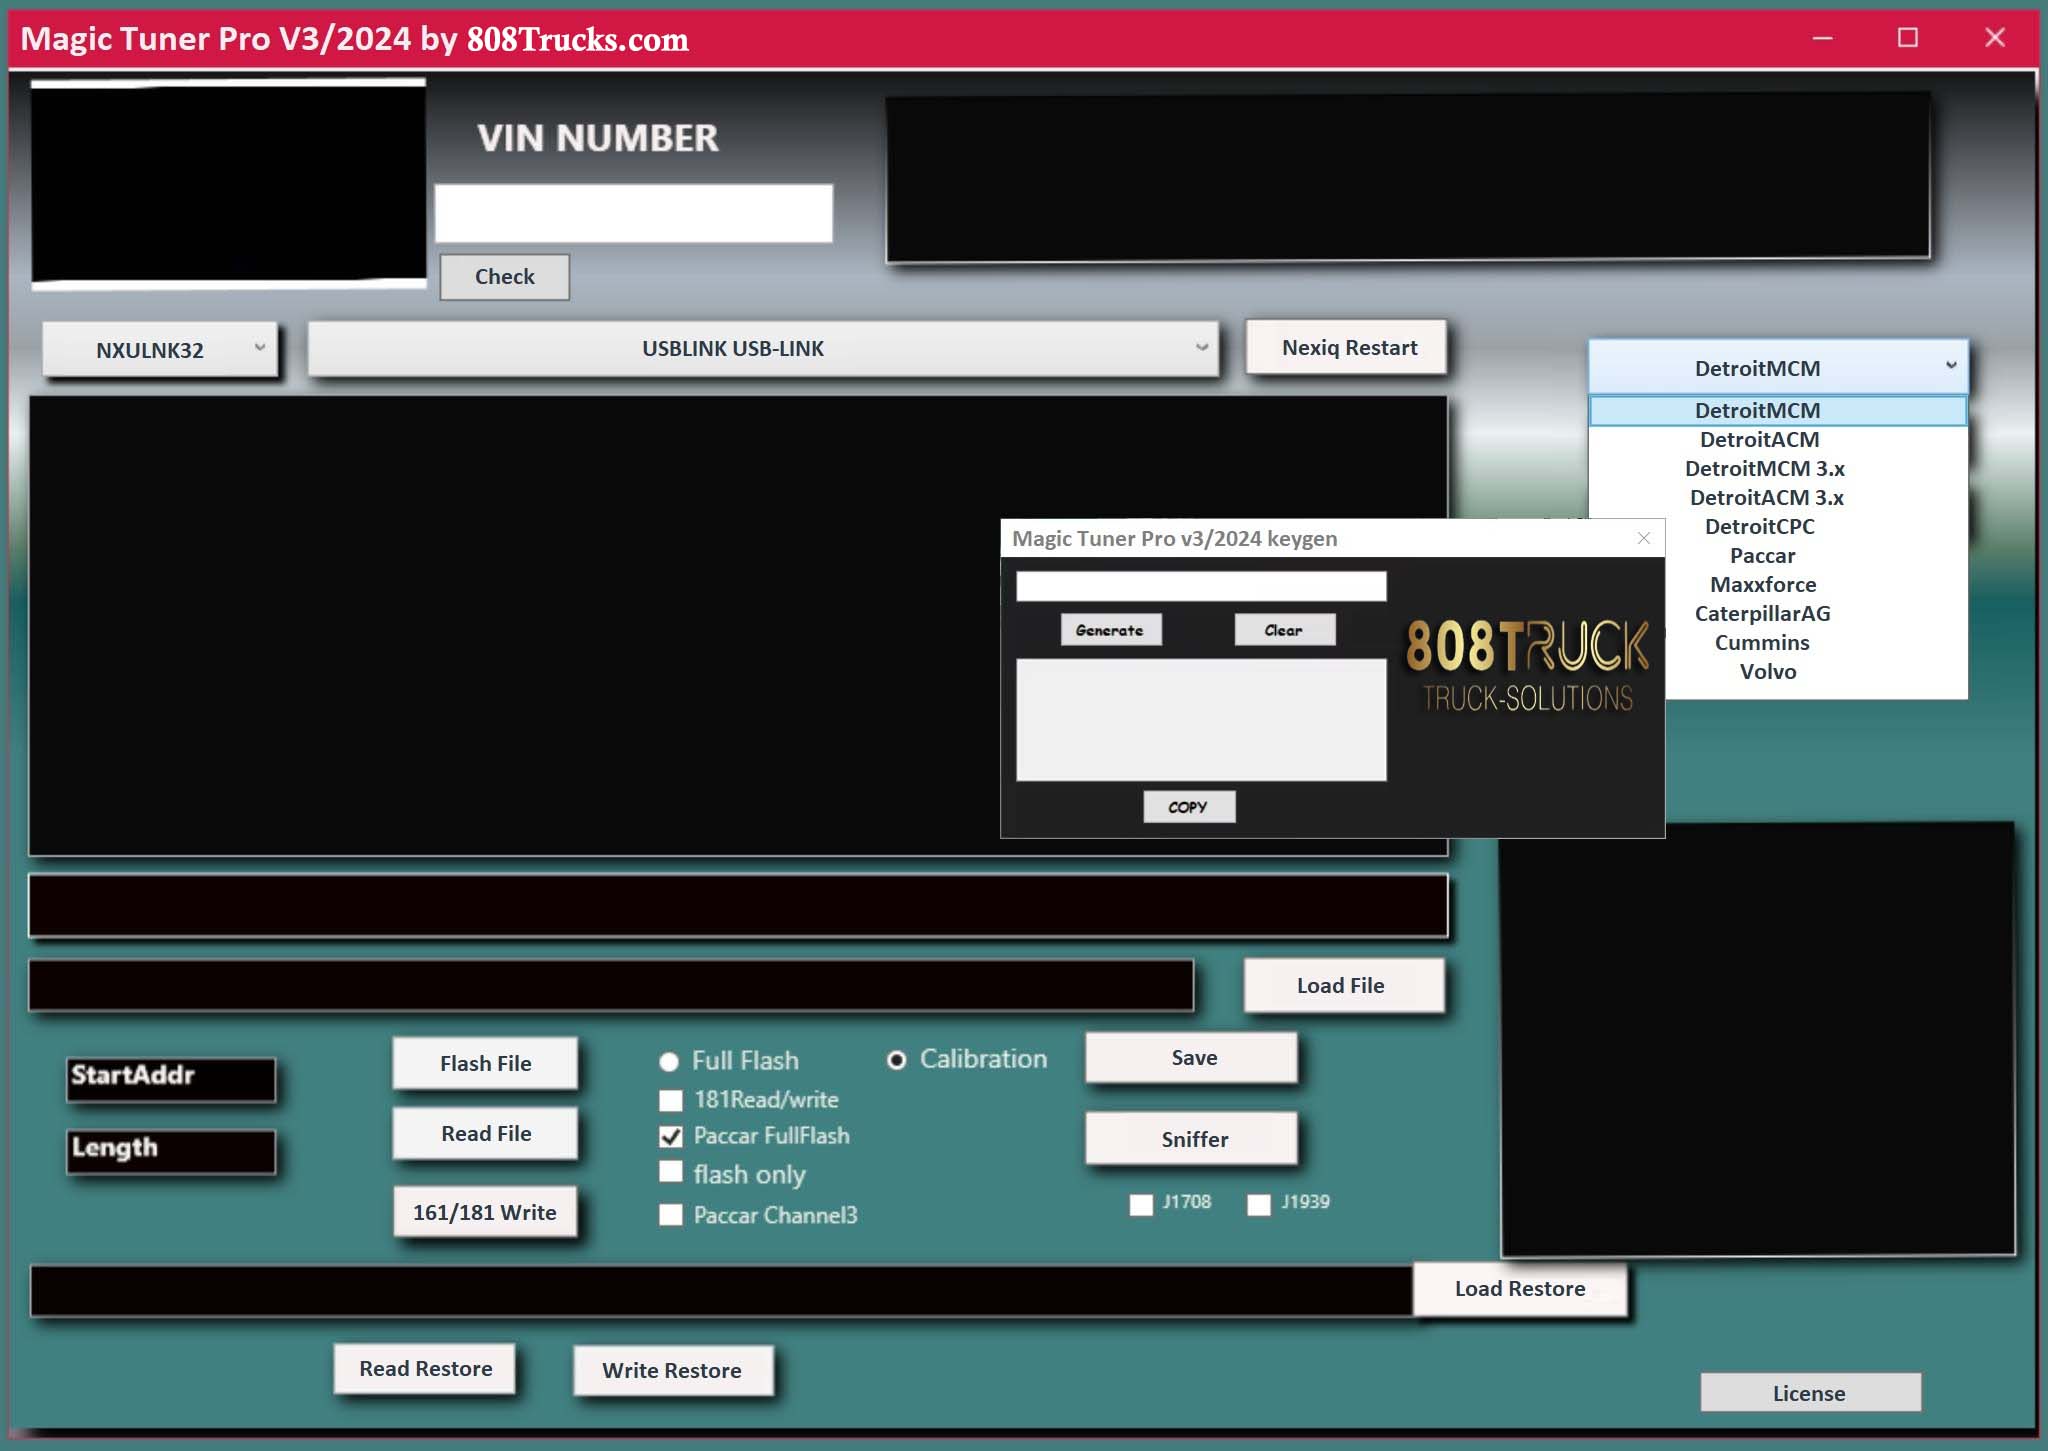Close the keygen popup window
2048x1451 pixels.
(1643, 538)
